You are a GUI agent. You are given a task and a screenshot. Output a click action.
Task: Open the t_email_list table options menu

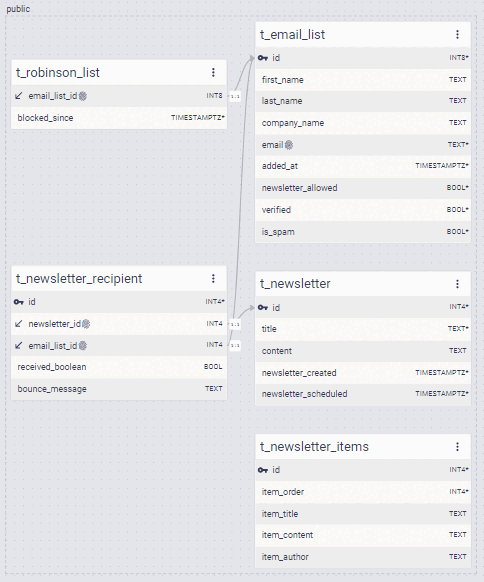tap(457, 35)
